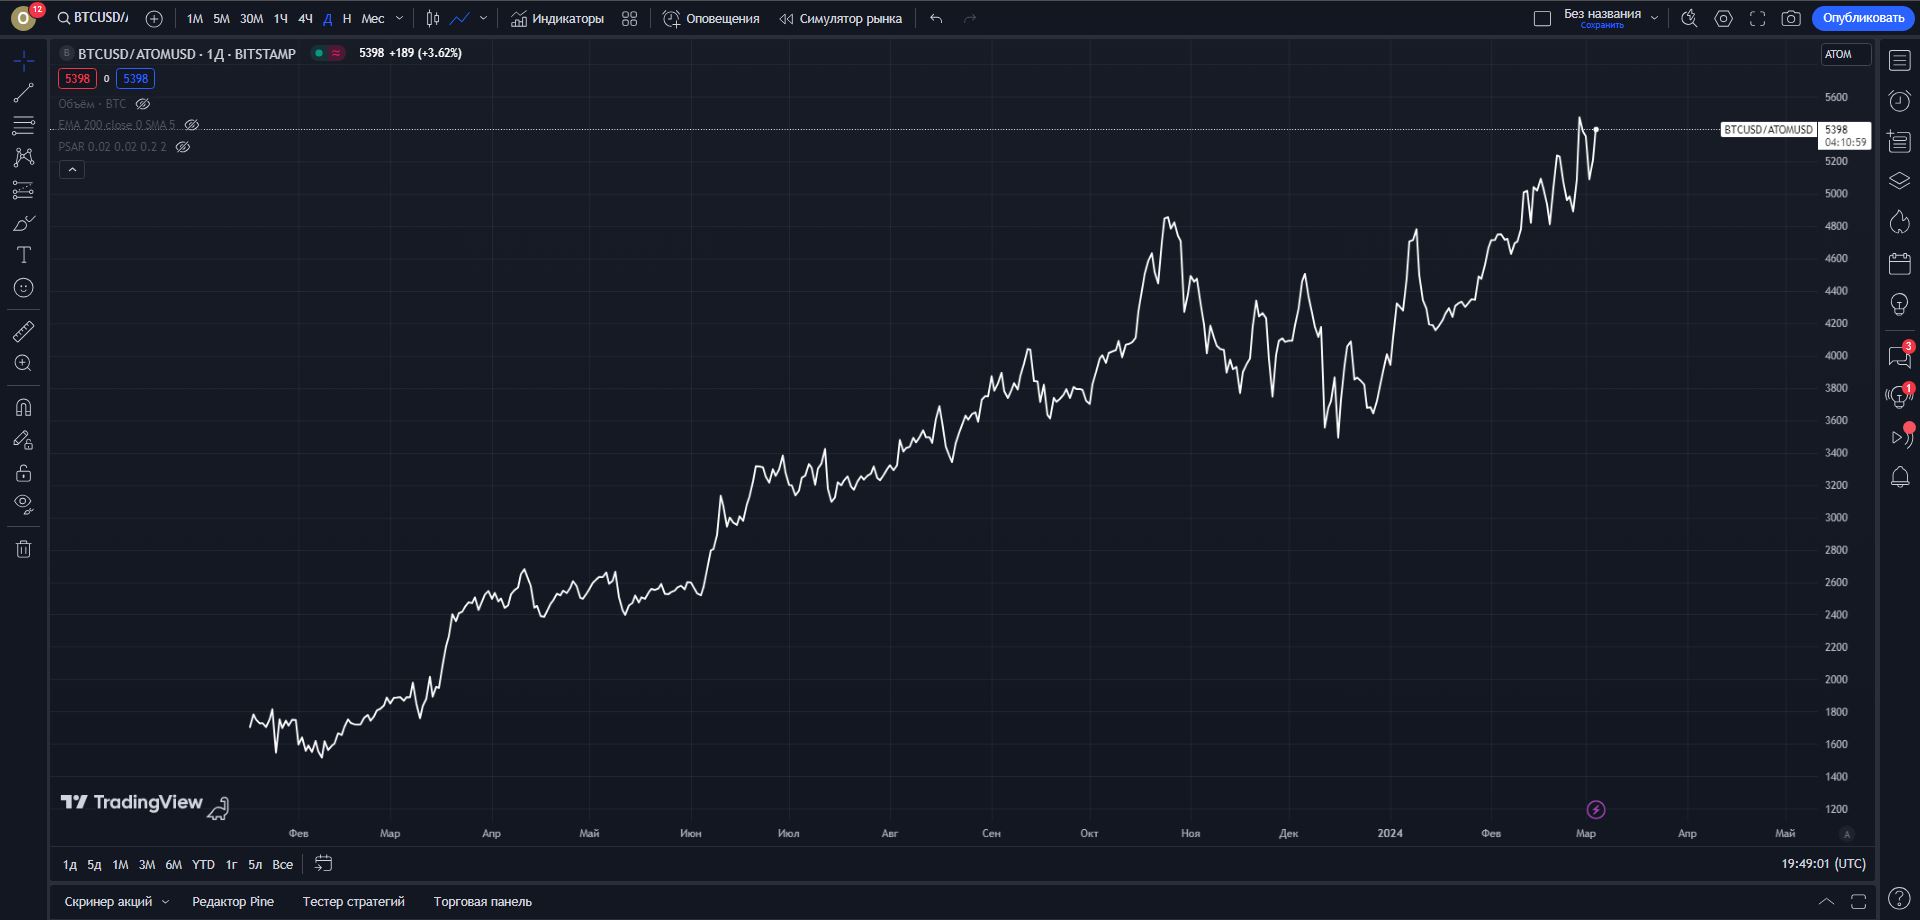Image resolution: width=1920 pixels, height=920 pixels.
Task: Select the brush drawing tool
Action: (24, 222)
